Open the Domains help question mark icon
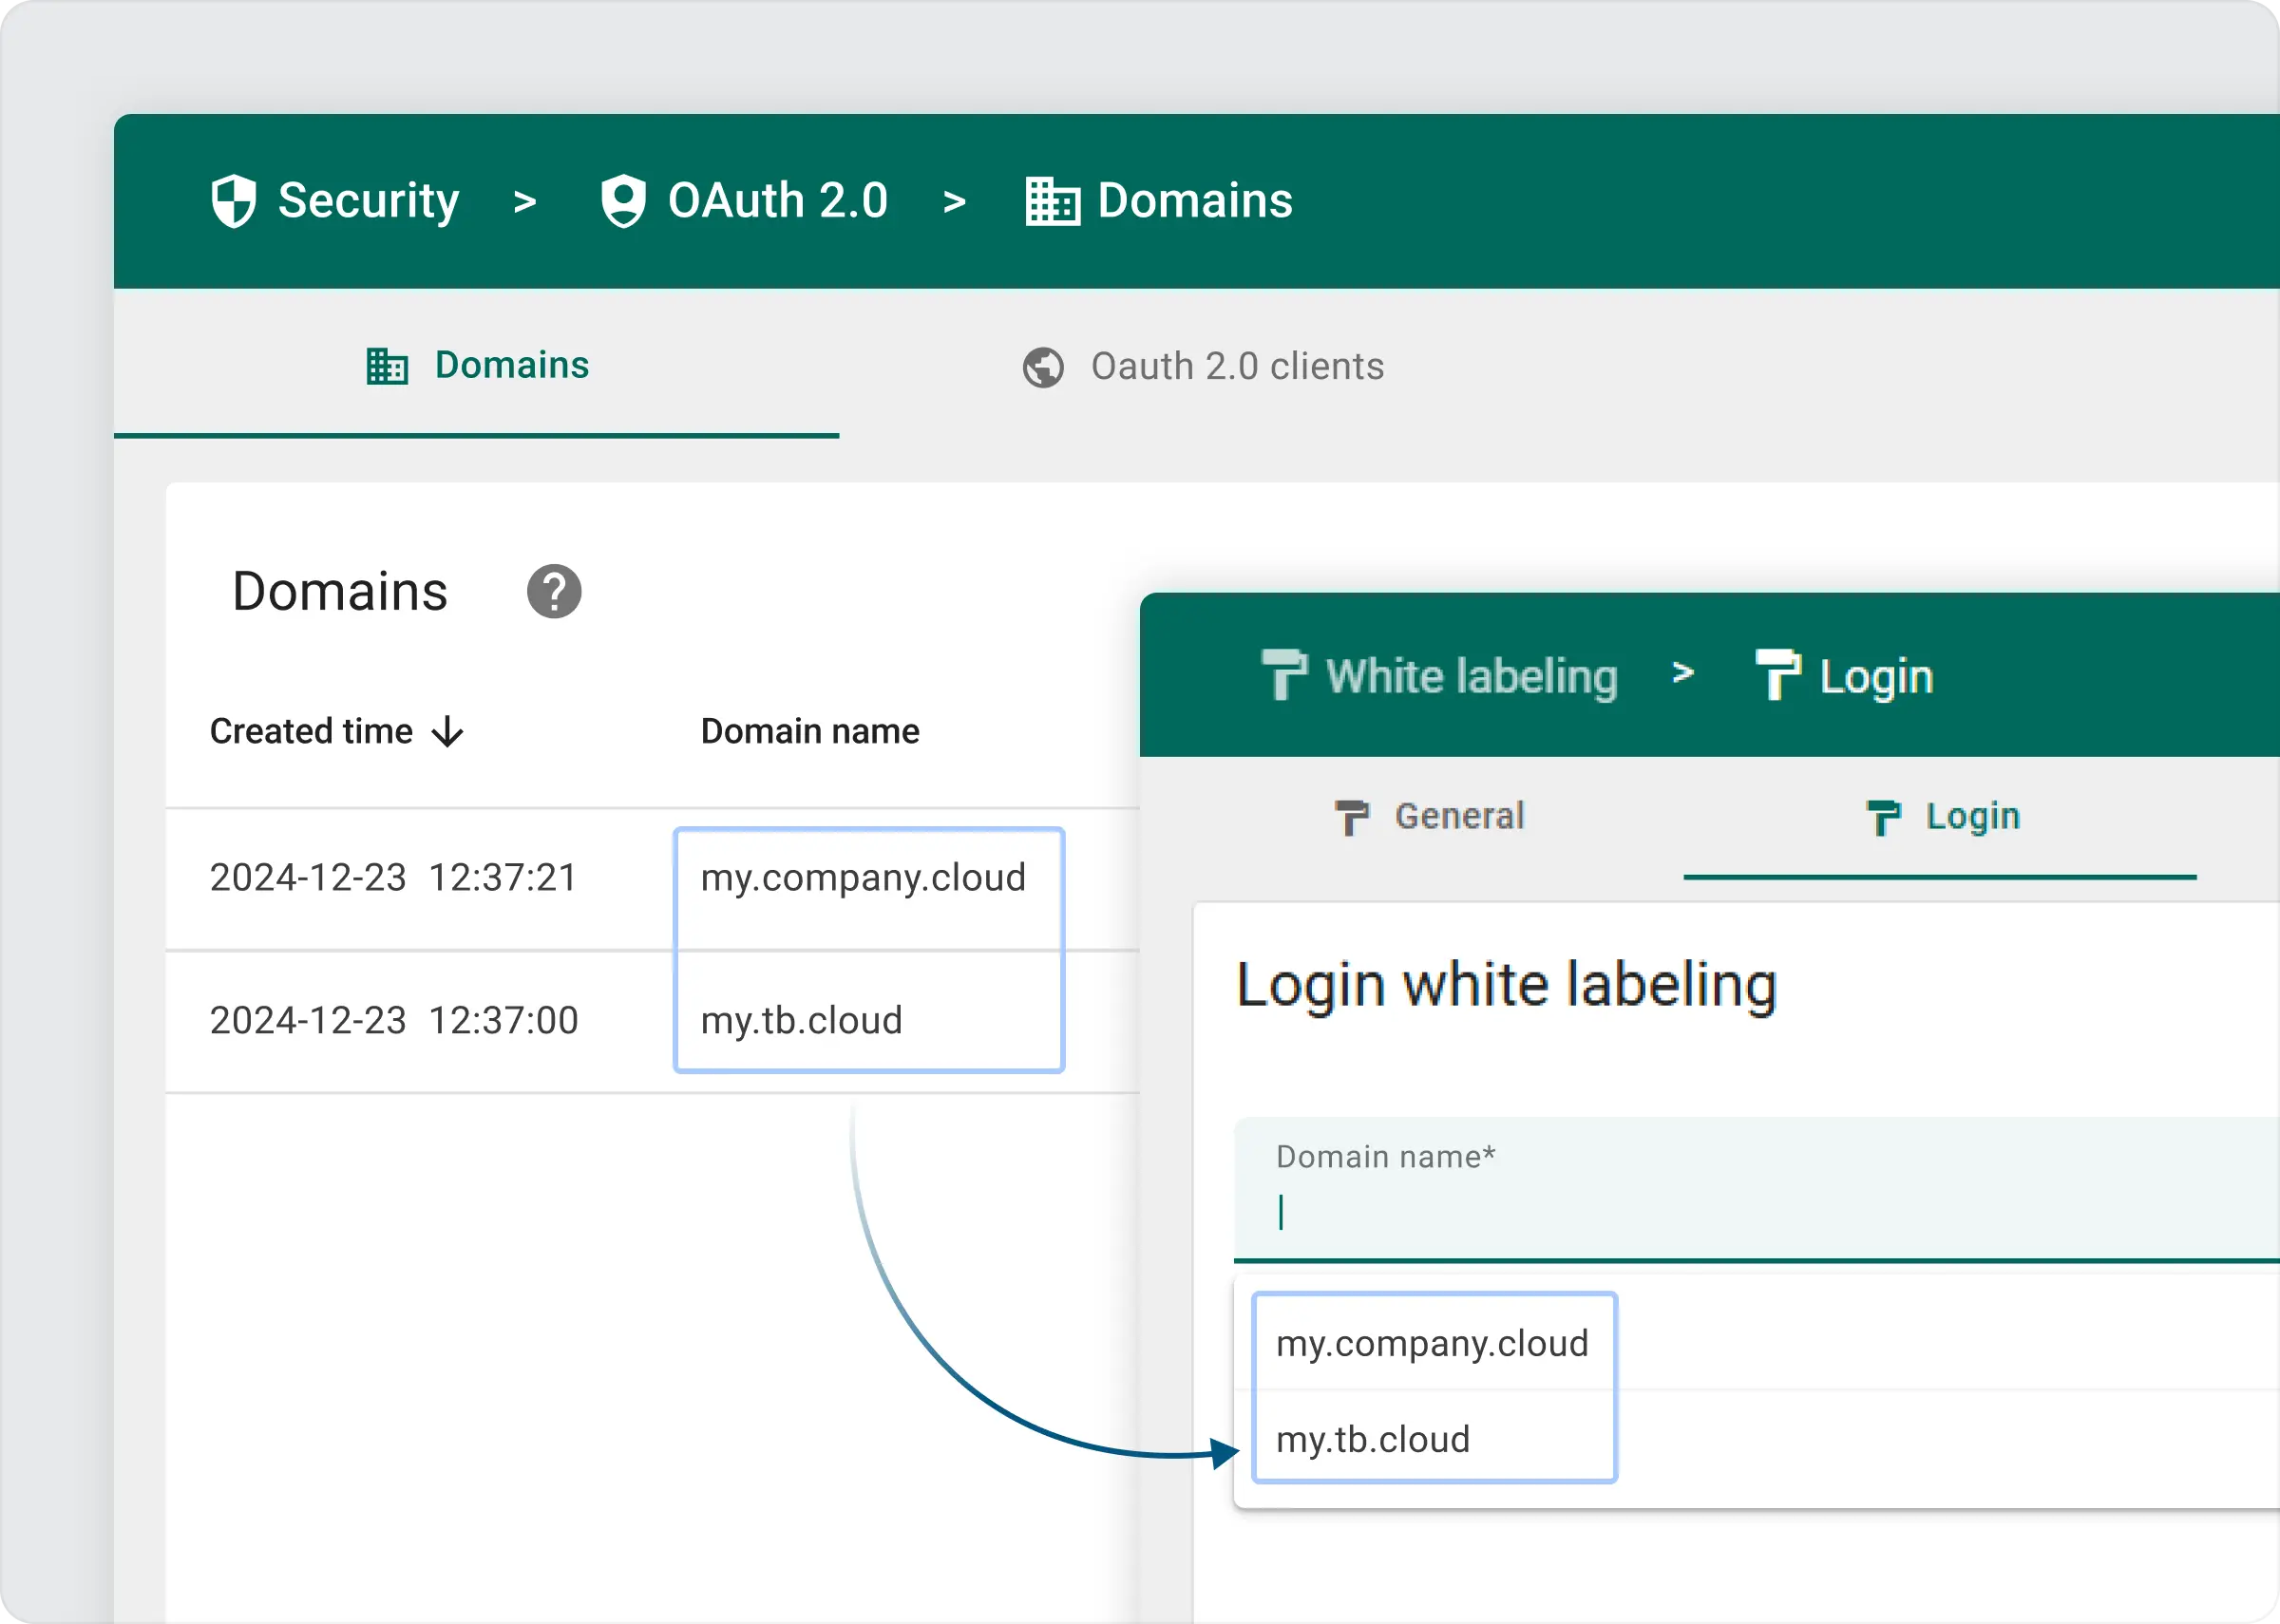Viewport: 2280px width, 1624px height. 554,591
